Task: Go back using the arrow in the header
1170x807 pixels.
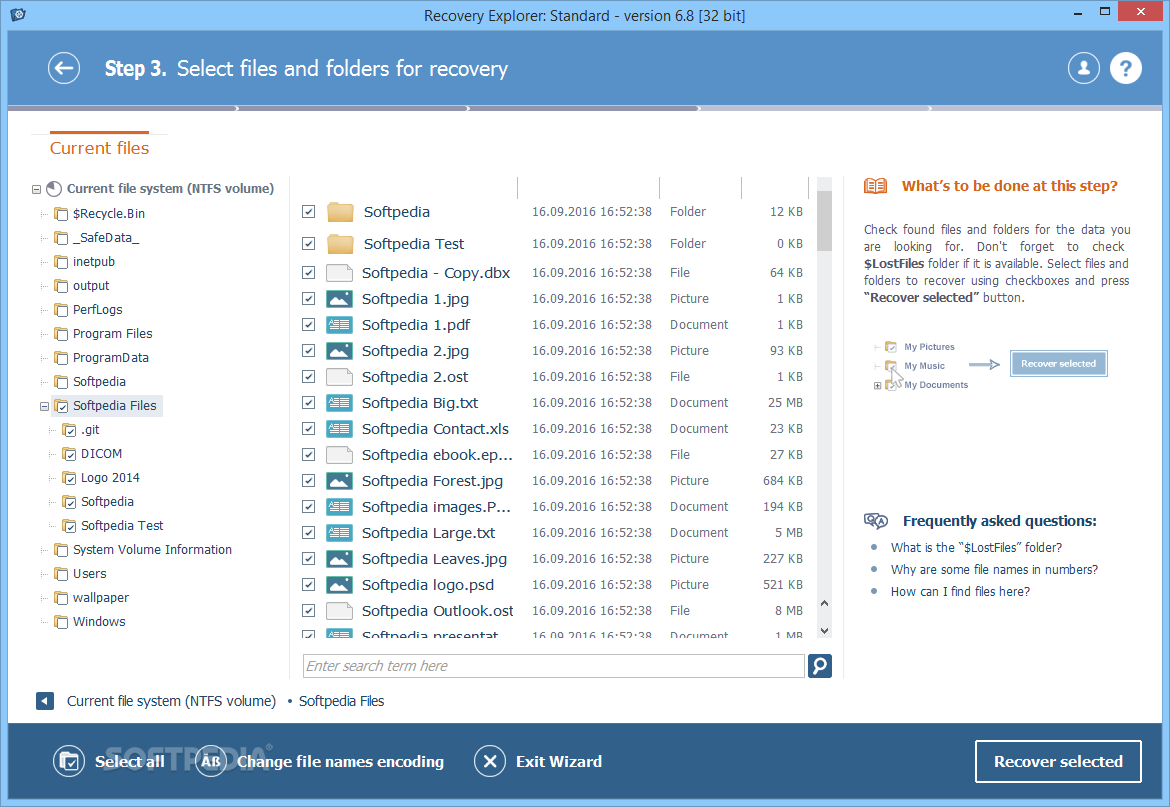Action: (64, 69)
